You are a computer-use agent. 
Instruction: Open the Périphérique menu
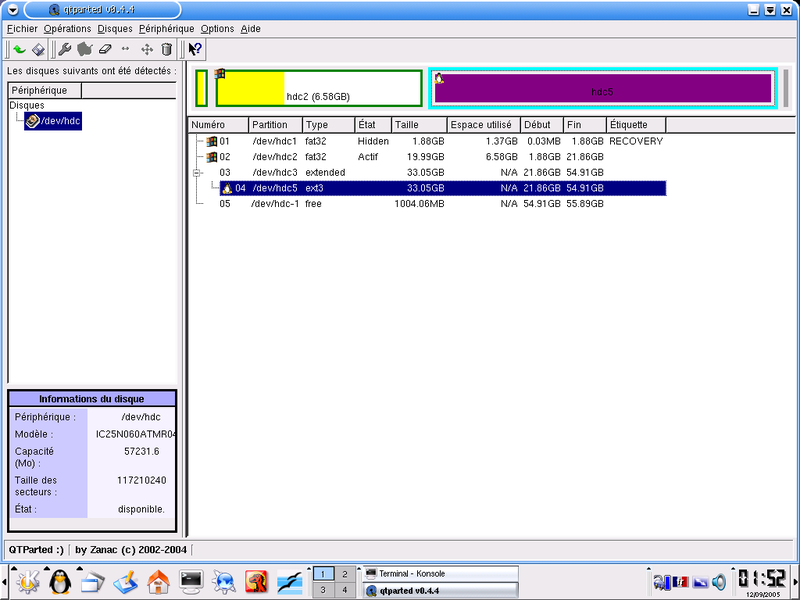coord(166,29)
